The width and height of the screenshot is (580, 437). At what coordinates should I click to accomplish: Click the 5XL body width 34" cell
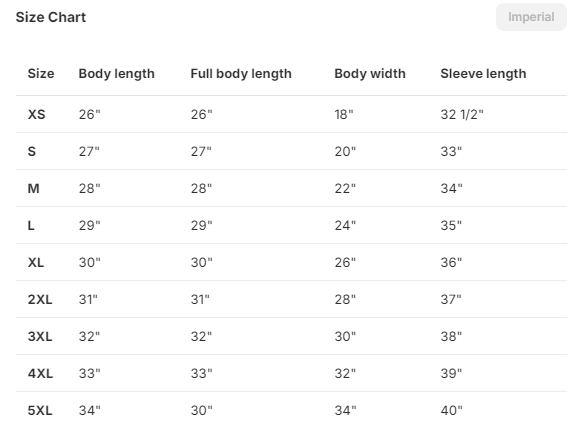click(345, 410)
